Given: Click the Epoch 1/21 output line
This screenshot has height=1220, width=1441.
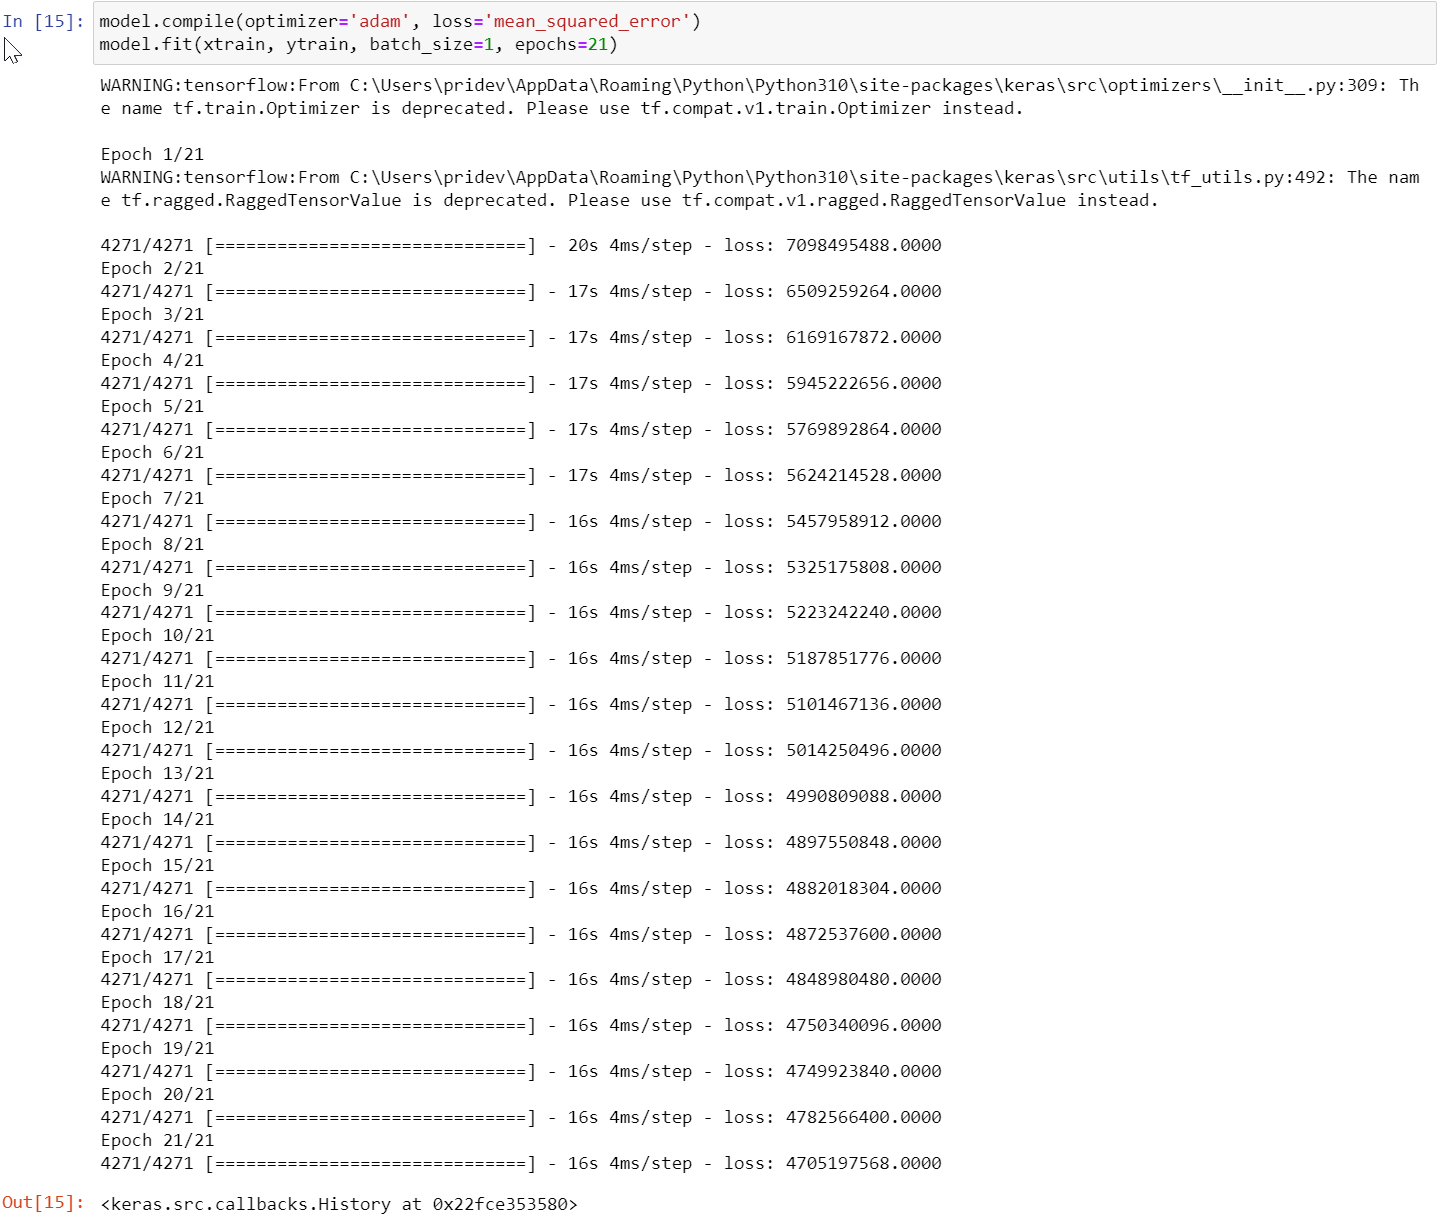Looking at the screenshot, I should point(150,154).
